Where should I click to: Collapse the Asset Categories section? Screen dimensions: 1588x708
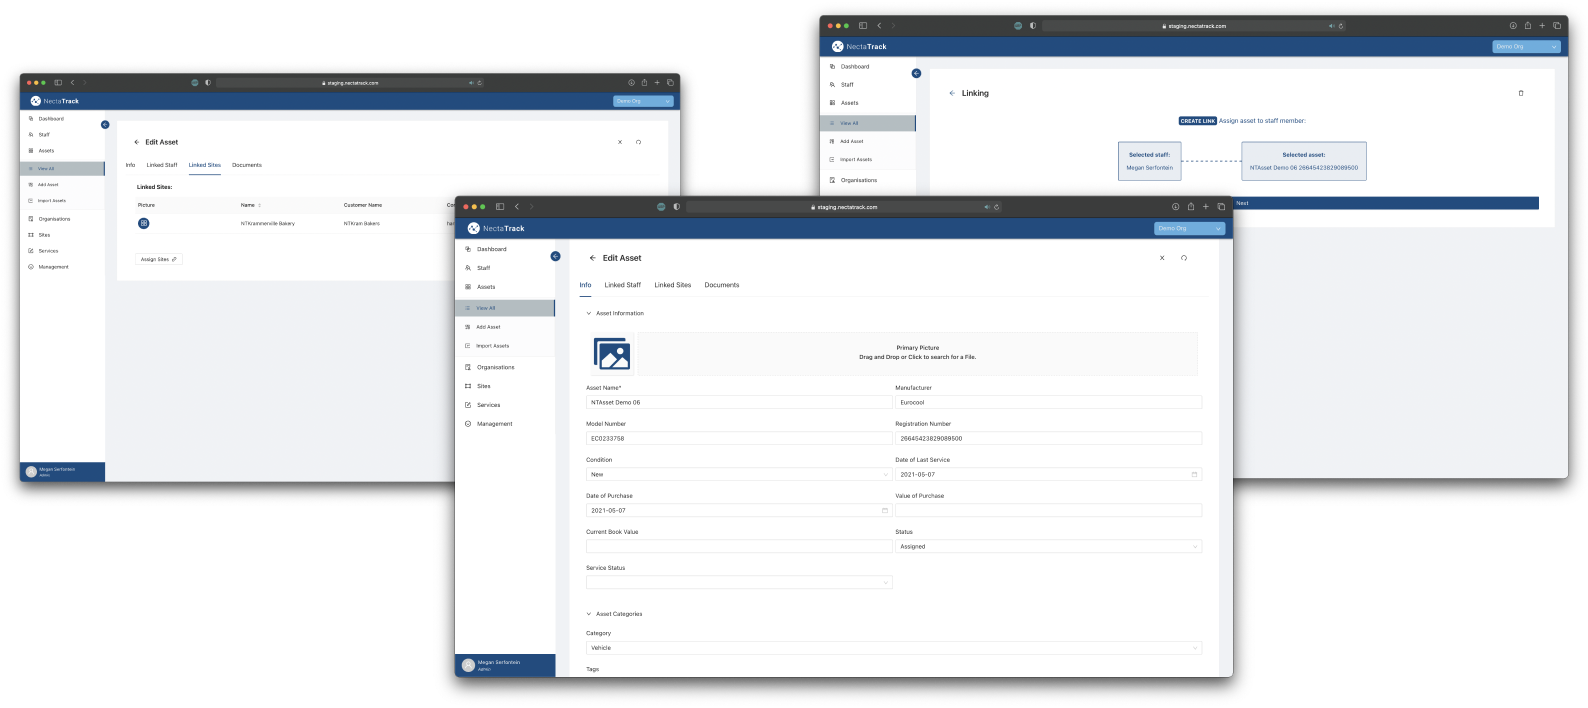589,614
